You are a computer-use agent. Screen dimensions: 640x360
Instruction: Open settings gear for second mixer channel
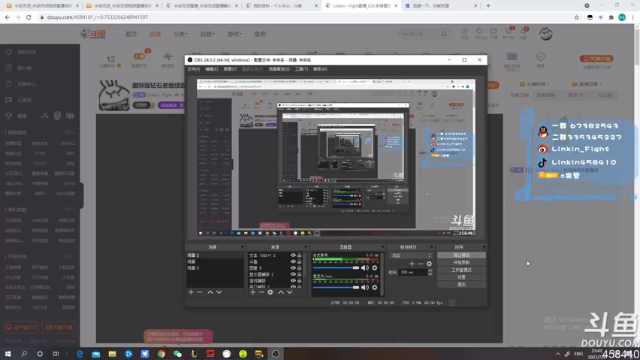(x=375, y=287)
